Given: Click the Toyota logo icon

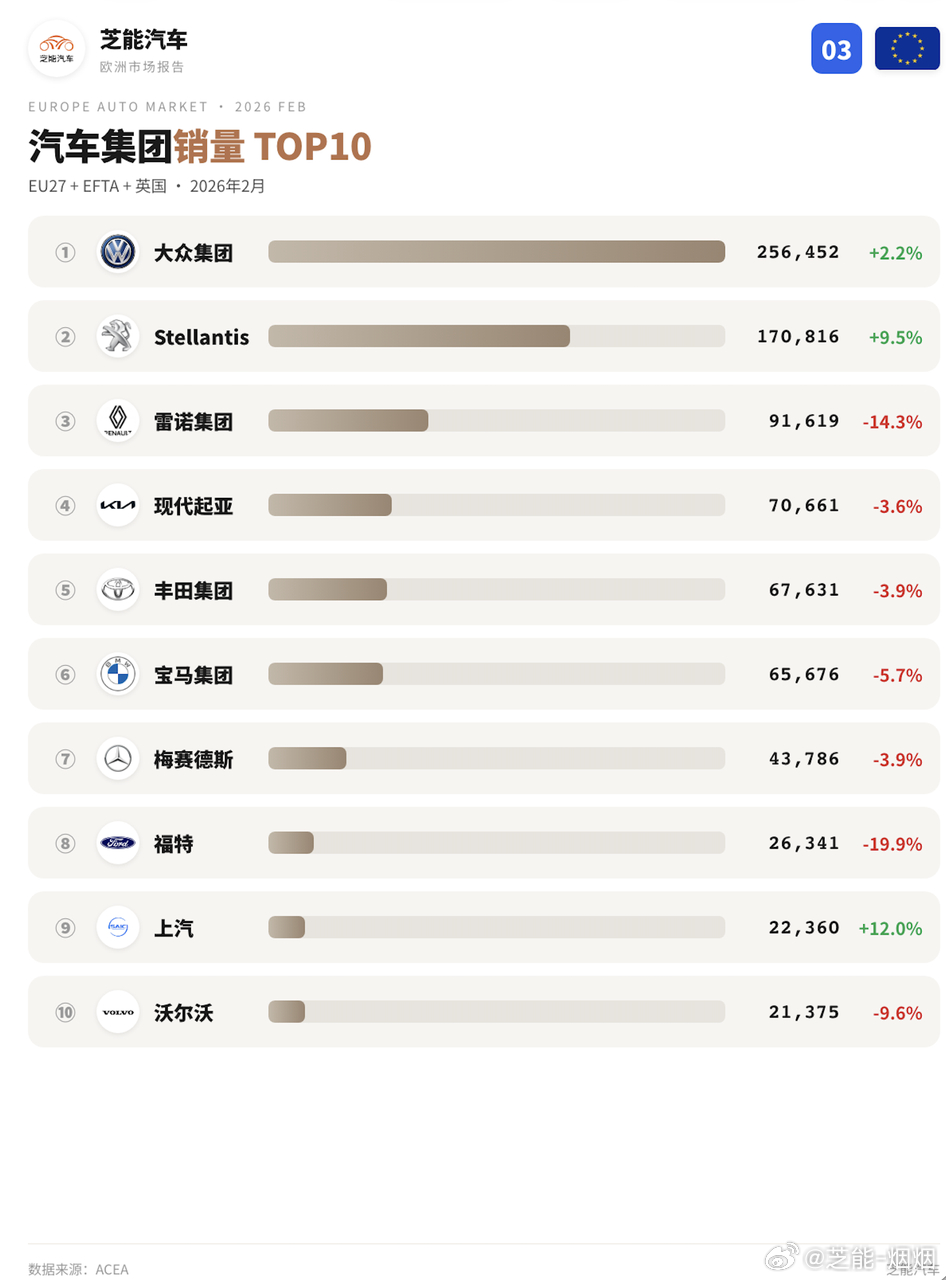Looking at the screenshot, I should [x=118, y=590].
